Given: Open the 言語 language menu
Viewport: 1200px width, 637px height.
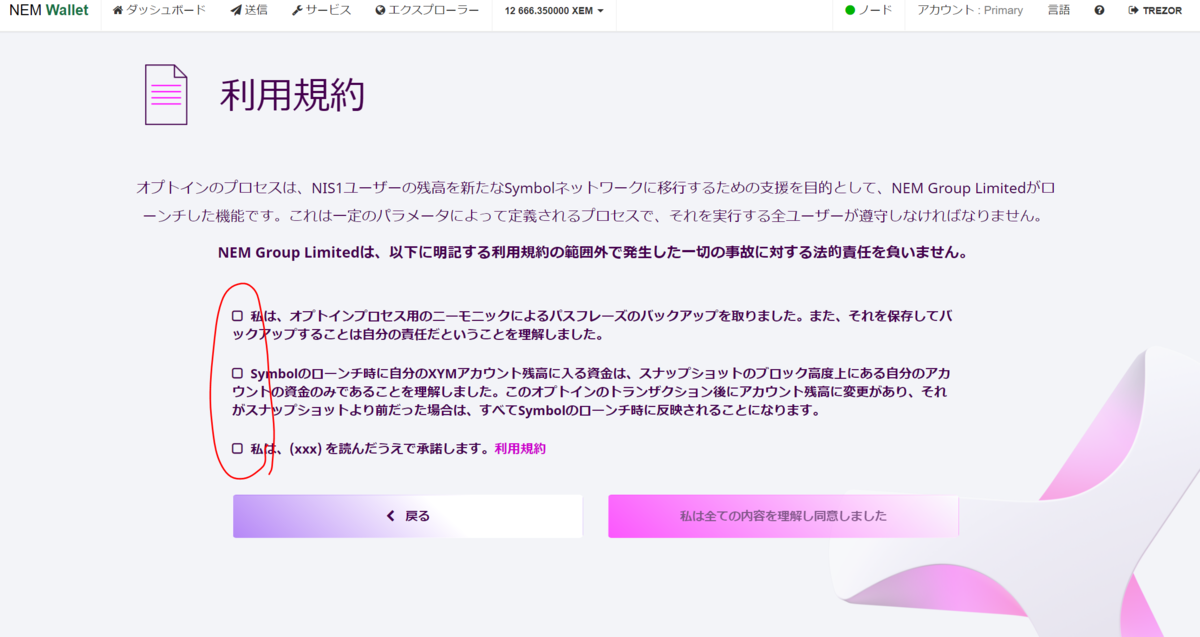Looking at the screenshot, I should pos(1058,10).
